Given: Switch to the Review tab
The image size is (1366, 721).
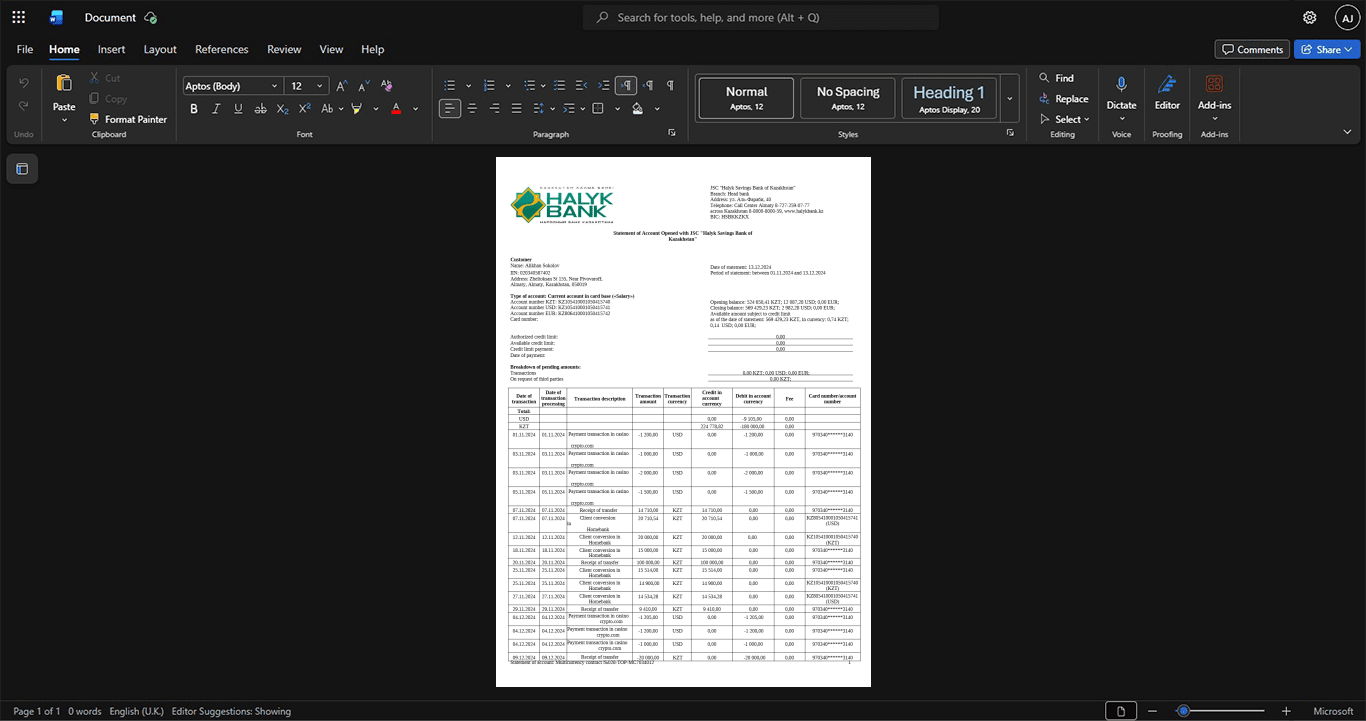Looking at the screenshot, I should pos(284,49).
